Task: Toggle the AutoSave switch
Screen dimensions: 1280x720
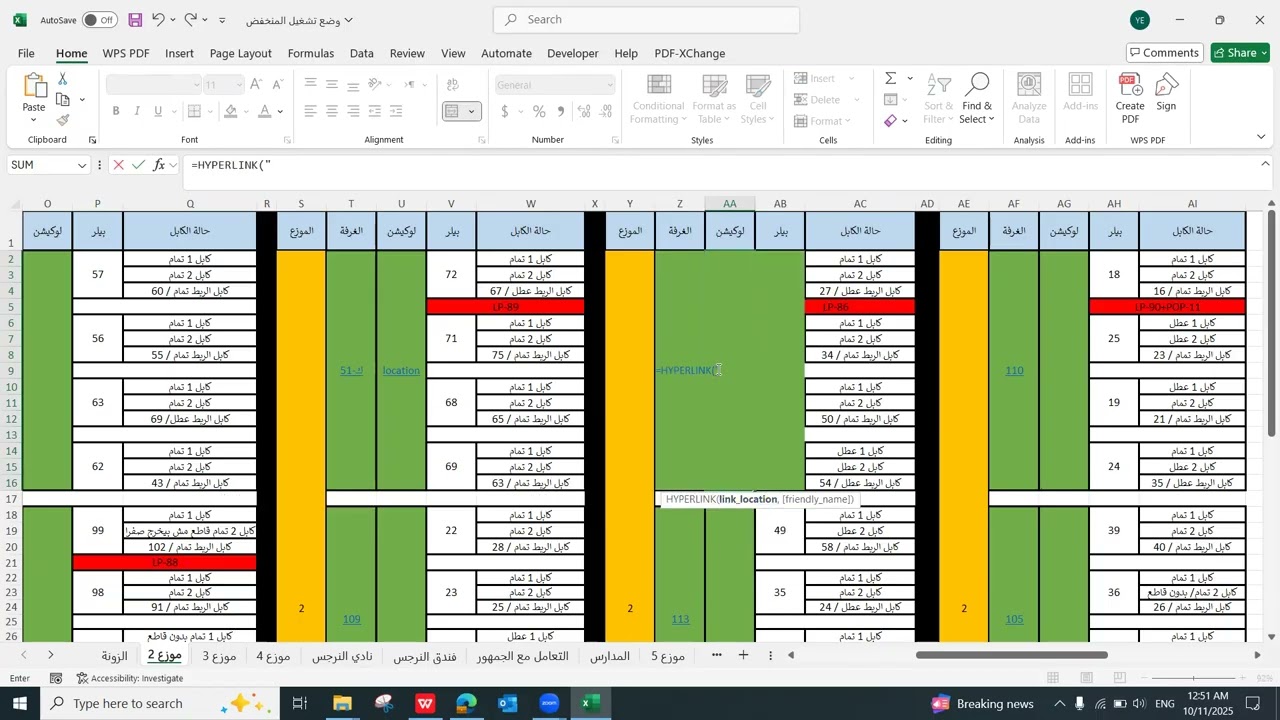Action: click(x=99, y=20)
